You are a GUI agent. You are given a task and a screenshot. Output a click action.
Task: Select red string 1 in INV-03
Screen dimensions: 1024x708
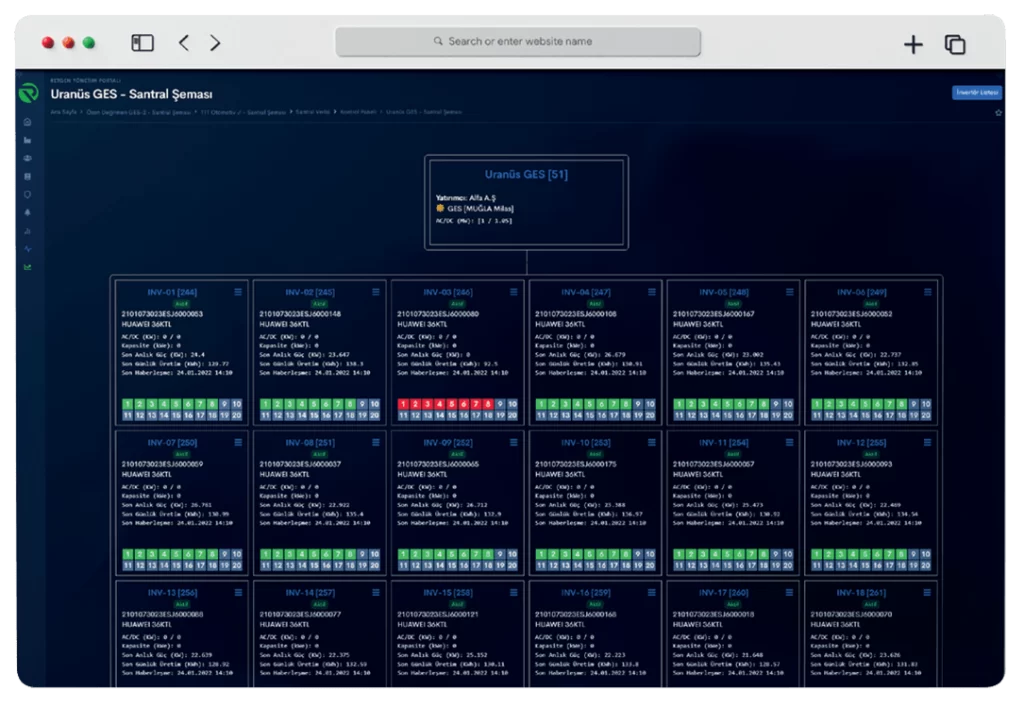click(404, 404)
